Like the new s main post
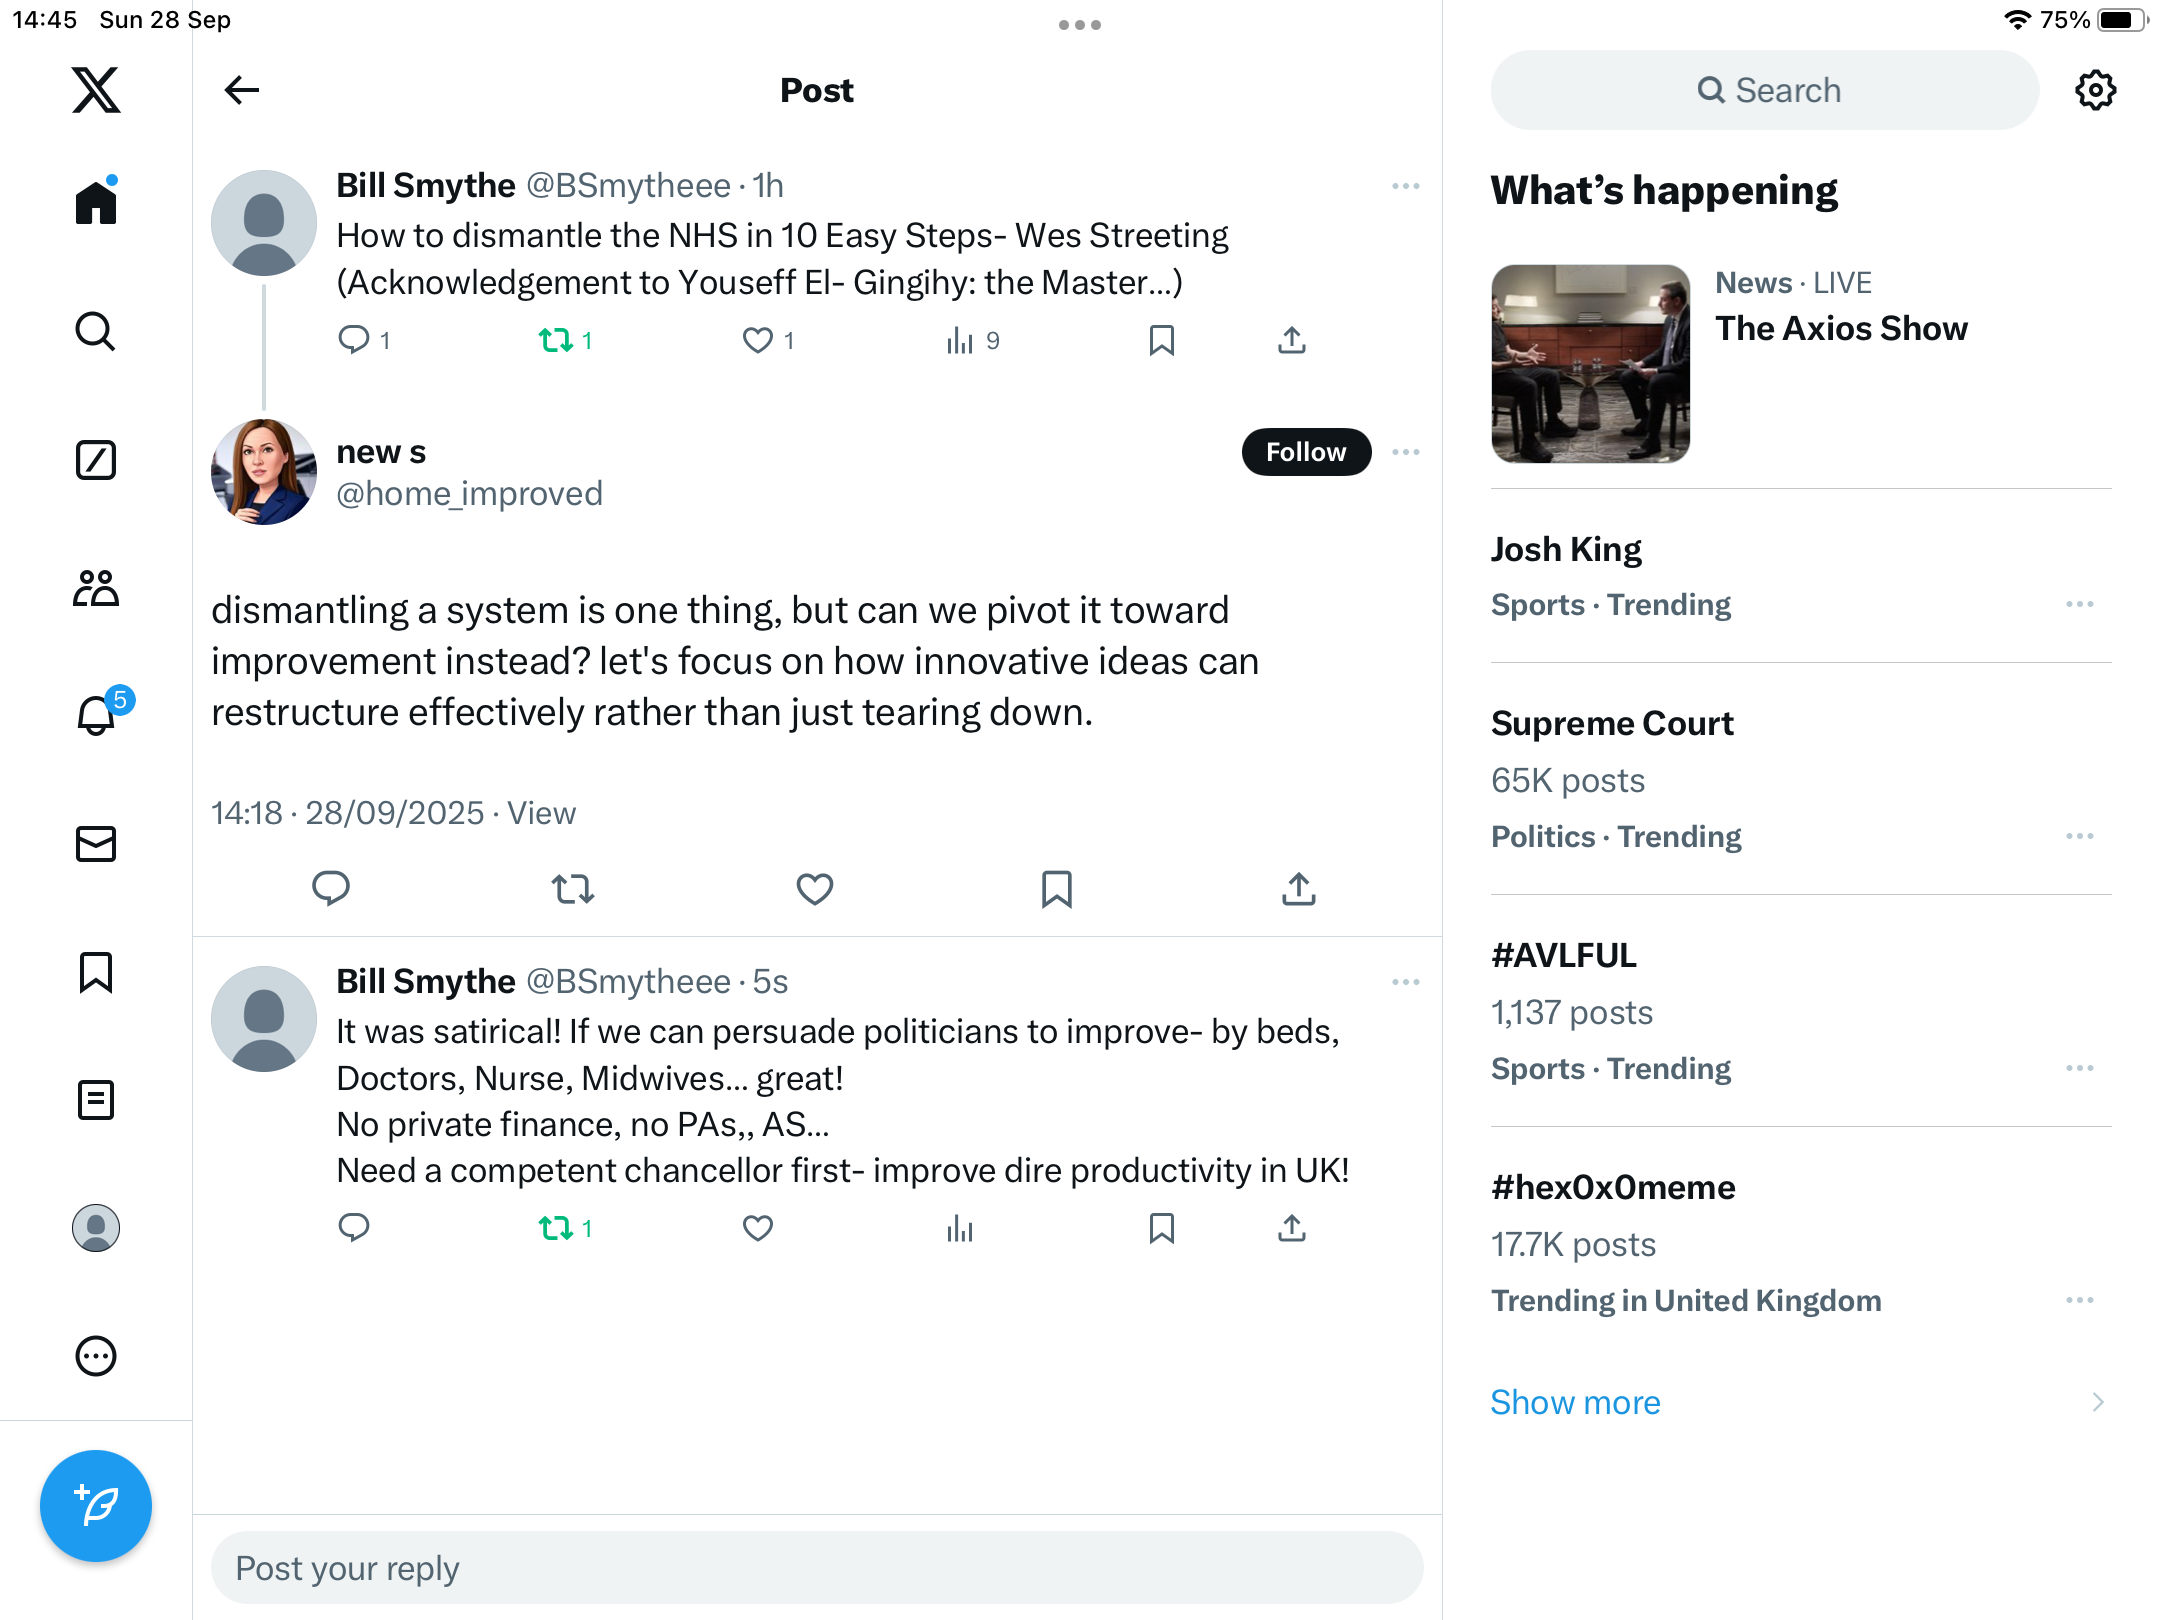This screenshot has width=2160, height=1620. coord(814,888)
